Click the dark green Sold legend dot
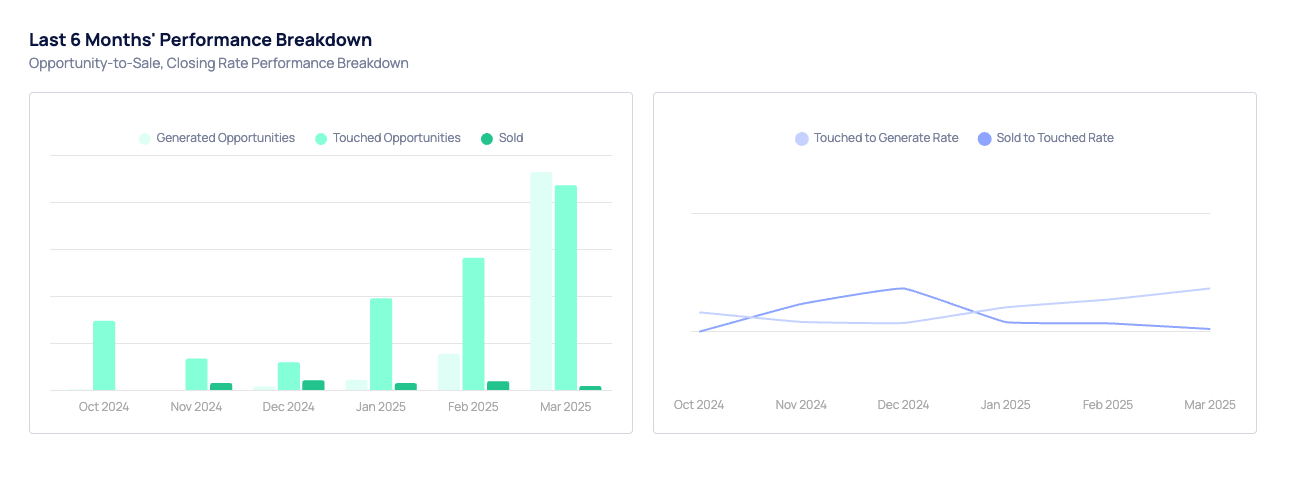Viewport: 1296px width, 487px height. (487, 139)
